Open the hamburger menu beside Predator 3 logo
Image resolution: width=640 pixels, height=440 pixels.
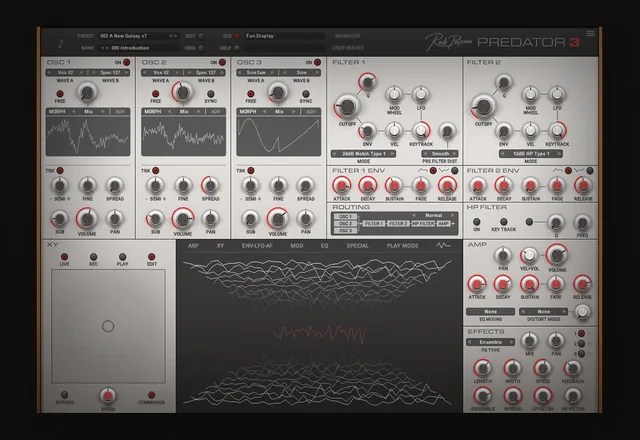[590, 33]
